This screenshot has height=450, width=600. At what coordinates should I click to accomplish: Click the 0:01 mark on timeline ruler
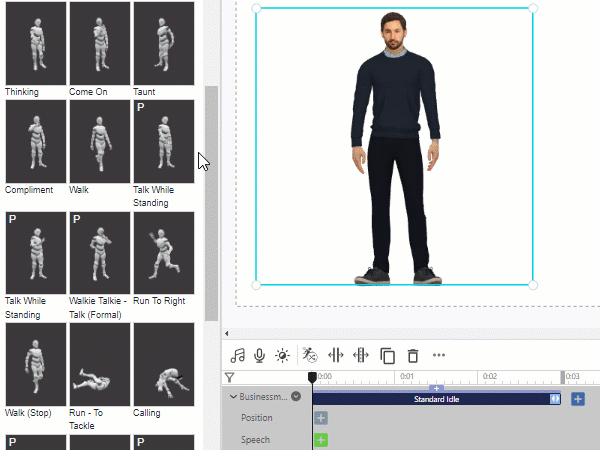407,376
